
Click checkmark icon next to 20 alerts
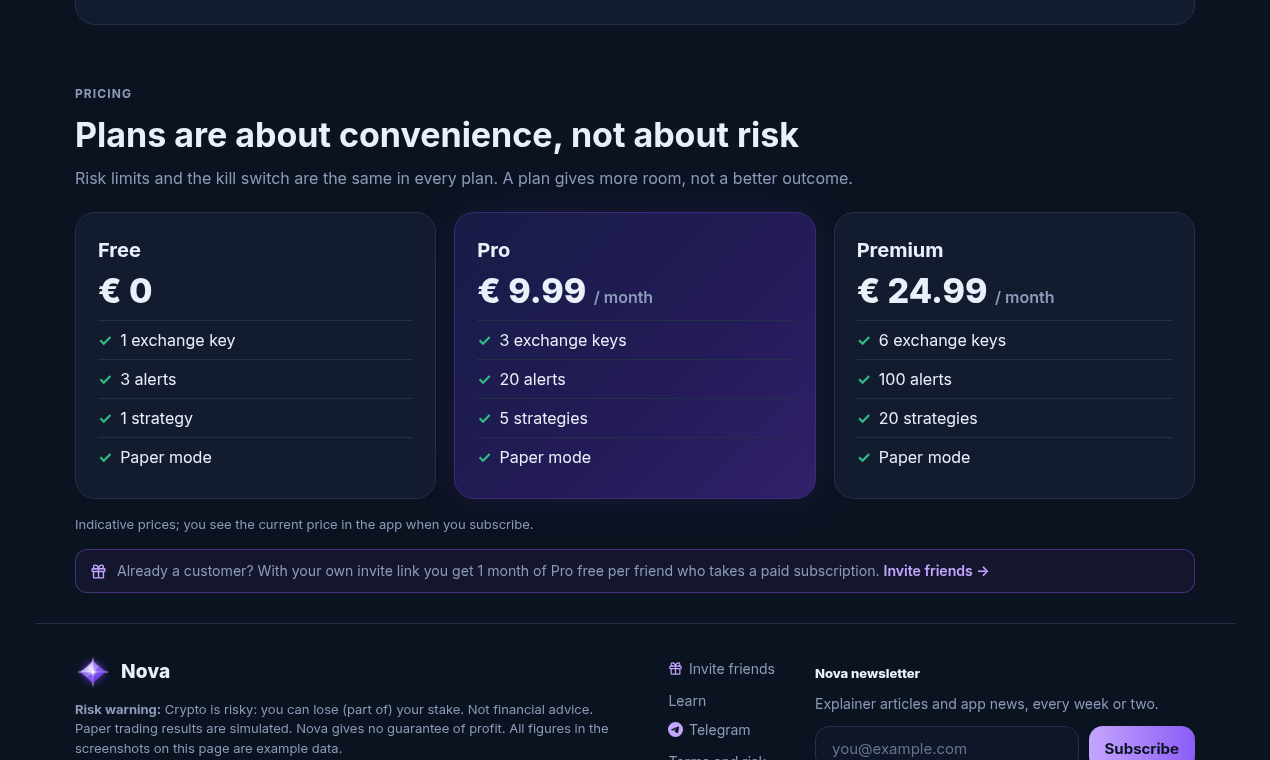(484, 379)
